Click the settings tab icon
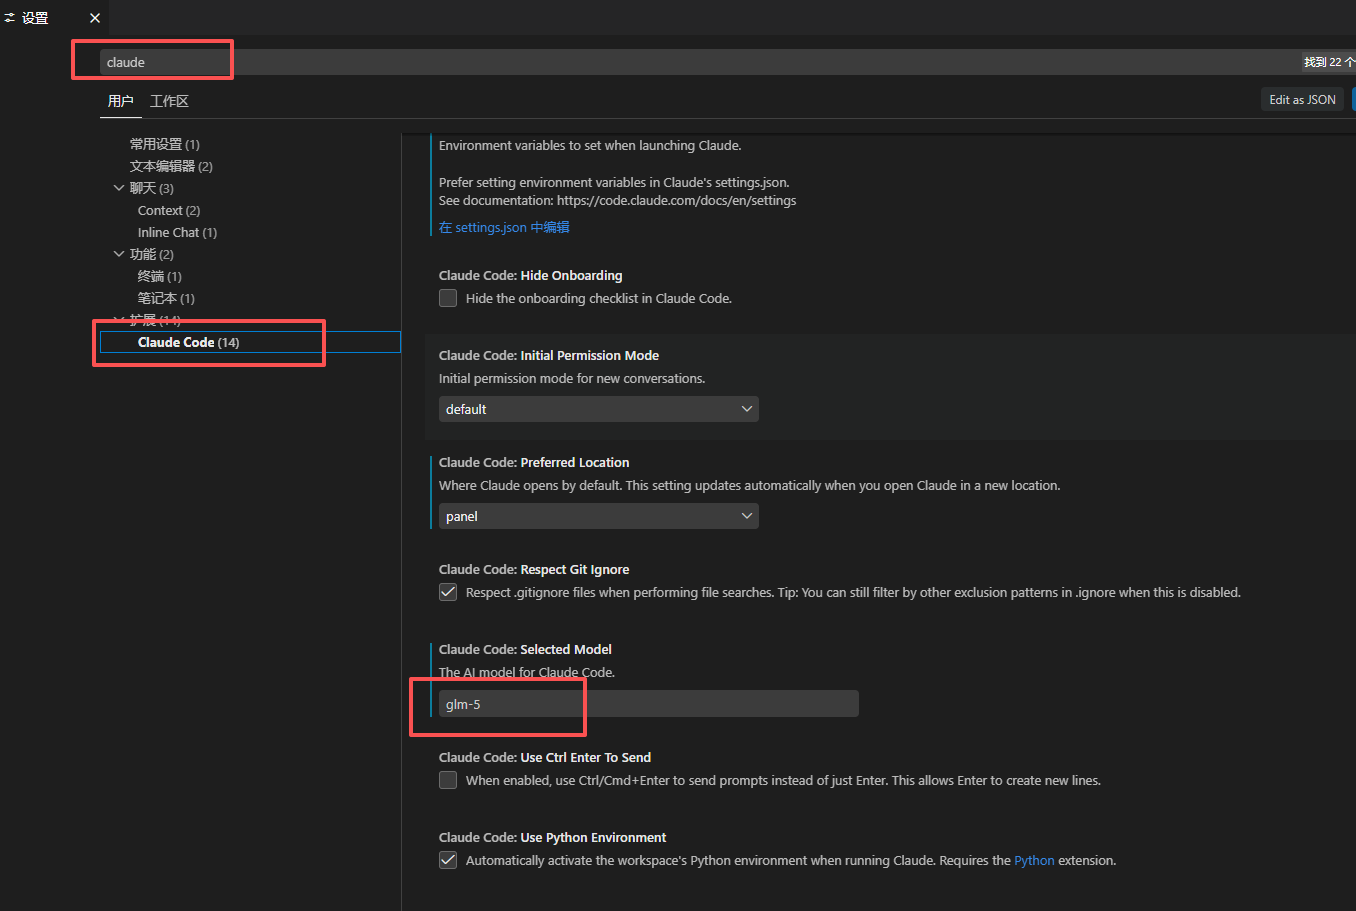The height and width of the screenshot is (911, 1356). 10,18
